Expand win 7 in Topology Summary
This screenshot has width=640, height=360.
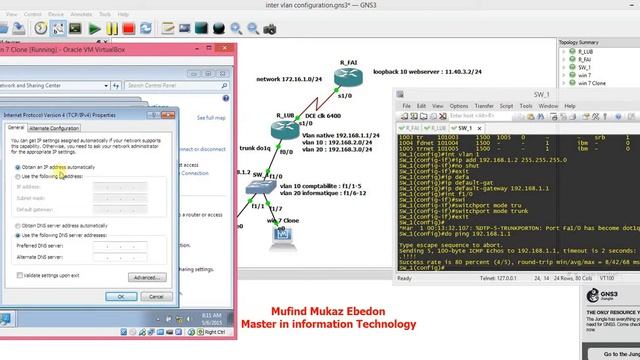[x=564, y=75]
